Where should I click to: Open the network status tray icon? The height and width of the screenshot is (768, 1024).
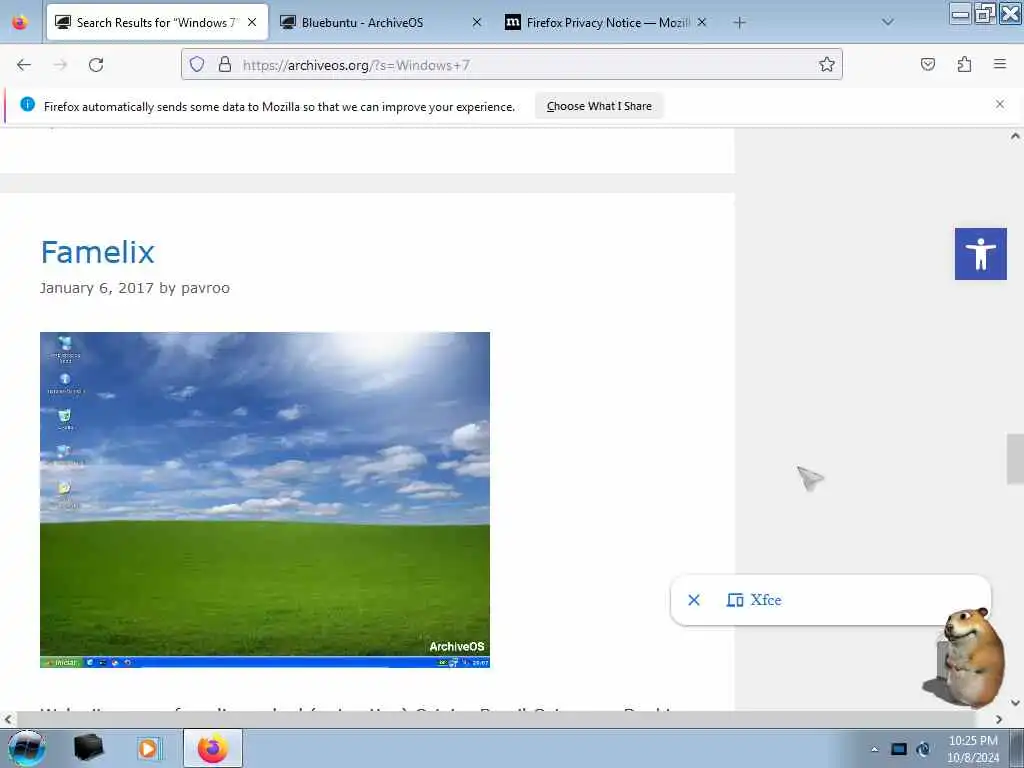point(923,749)
